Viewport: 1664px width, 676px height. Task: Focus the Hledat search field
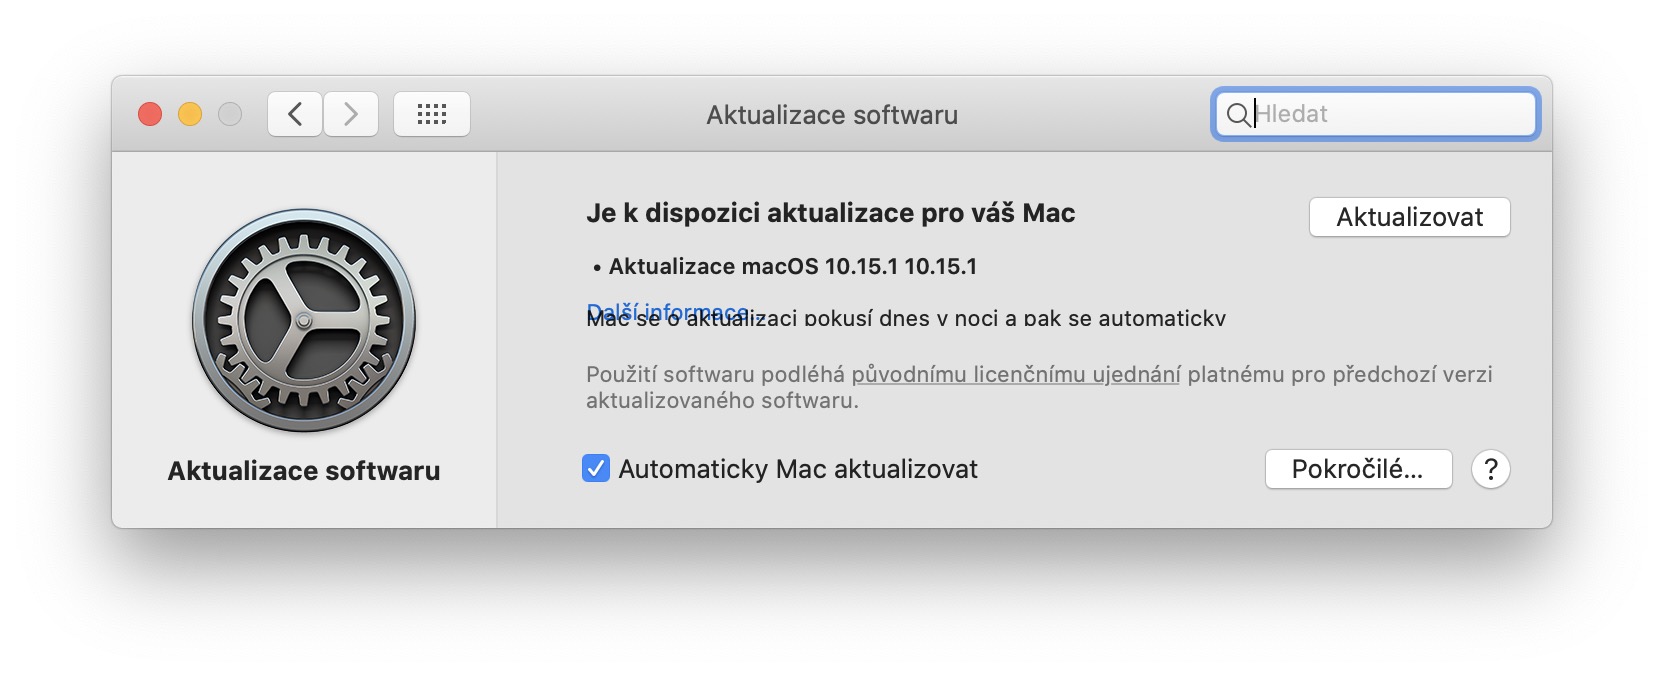pos(1390,114)
